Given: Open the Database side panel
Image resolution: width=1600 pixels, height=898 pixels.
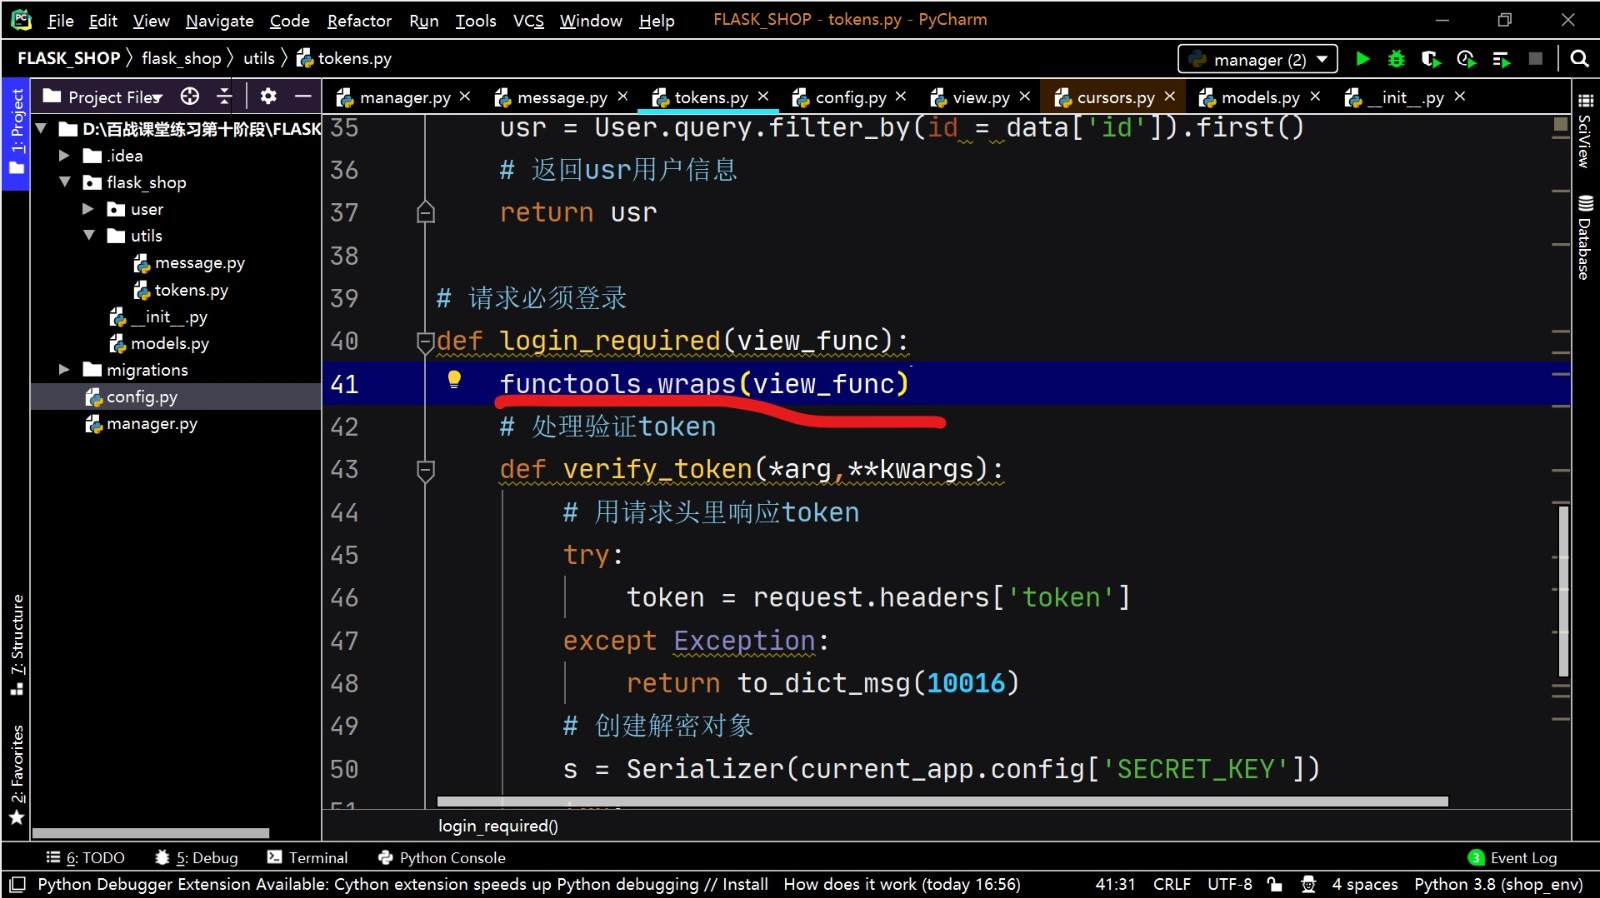Looking at the screenshot, I should tap(1584, 237).
